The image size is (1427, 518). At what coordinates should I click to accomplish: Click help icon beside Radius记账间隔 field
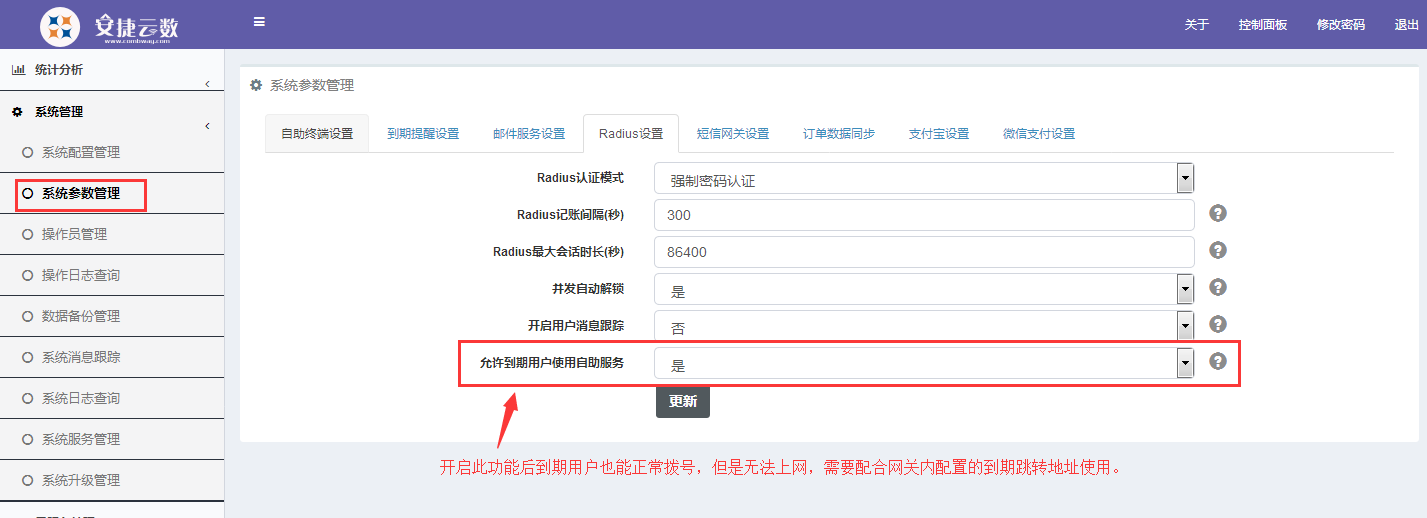click(x=1217, y=213)
